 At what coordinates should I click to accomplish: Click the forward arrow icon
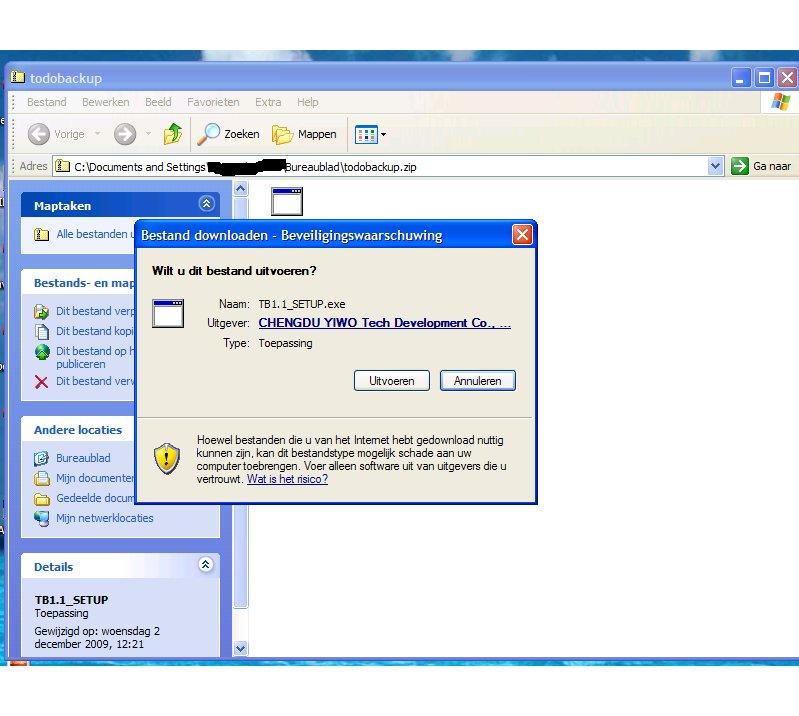125,134
